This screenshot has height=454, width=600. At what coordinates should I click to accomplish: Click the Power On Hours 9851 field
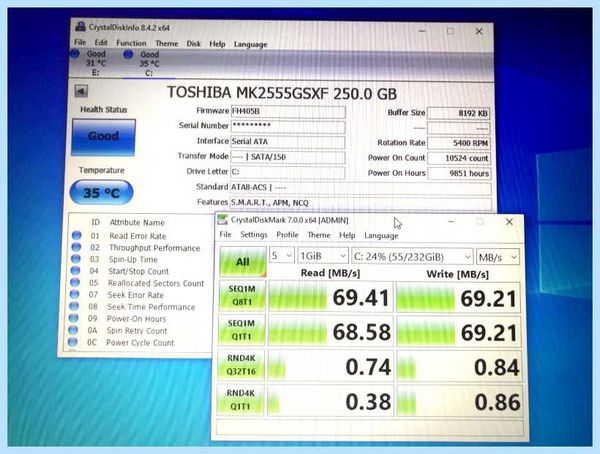459,173
